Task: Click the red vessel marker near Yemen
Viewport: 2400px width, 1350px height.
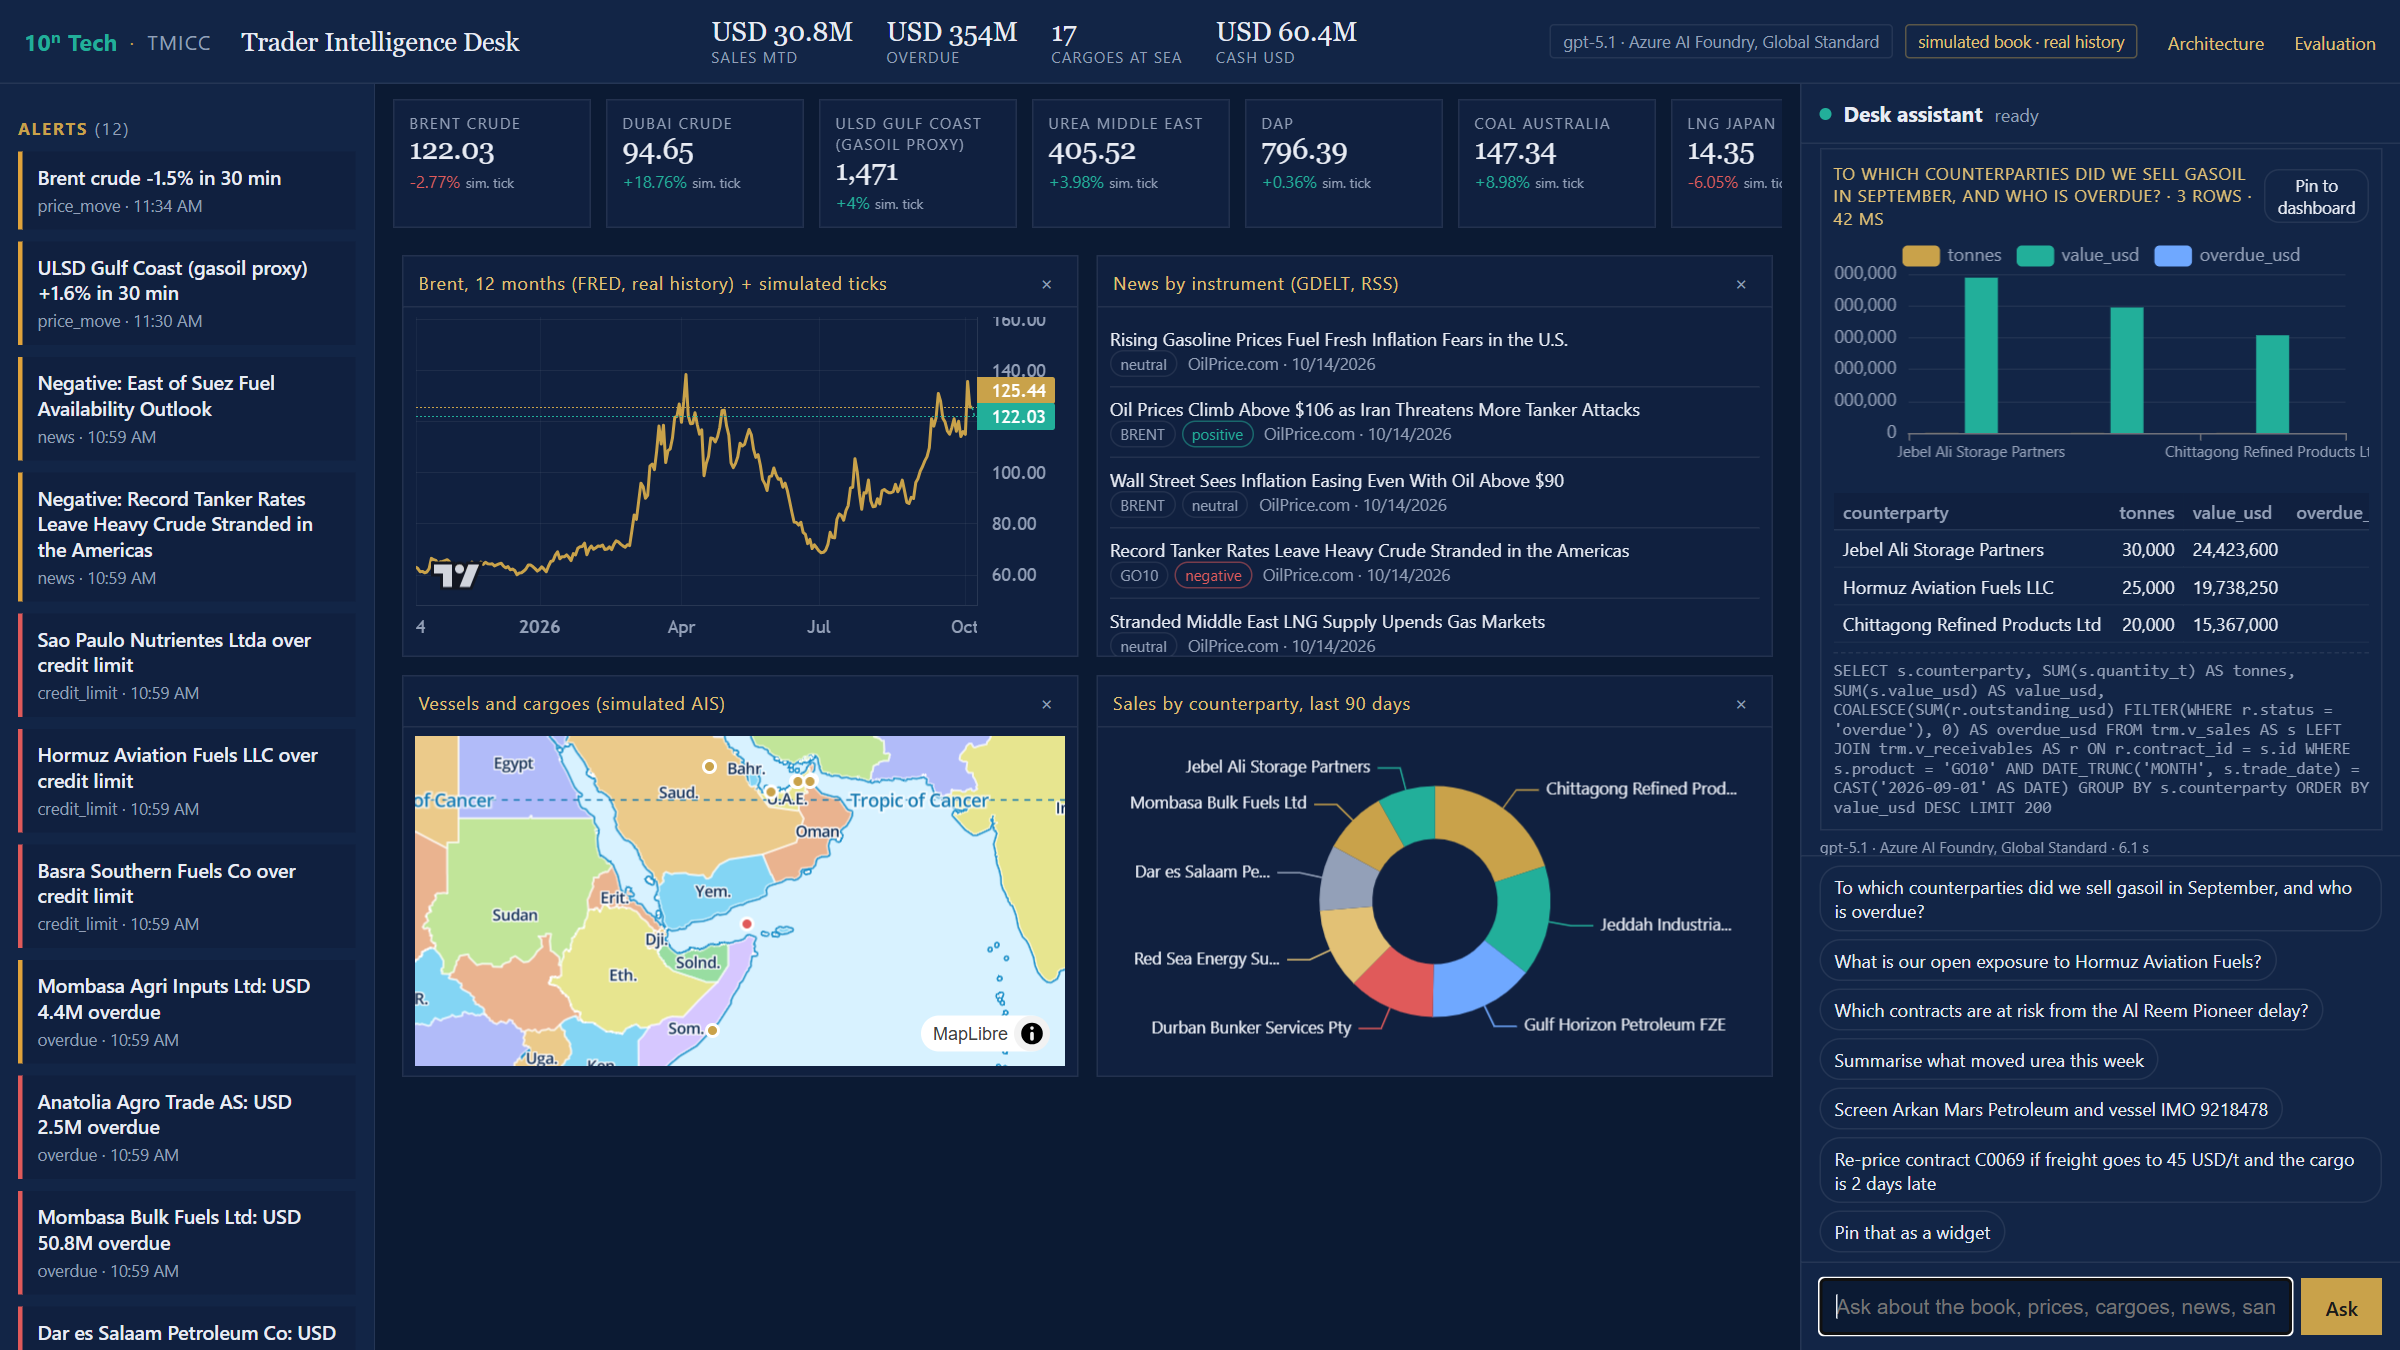Action: pos(746,924)
